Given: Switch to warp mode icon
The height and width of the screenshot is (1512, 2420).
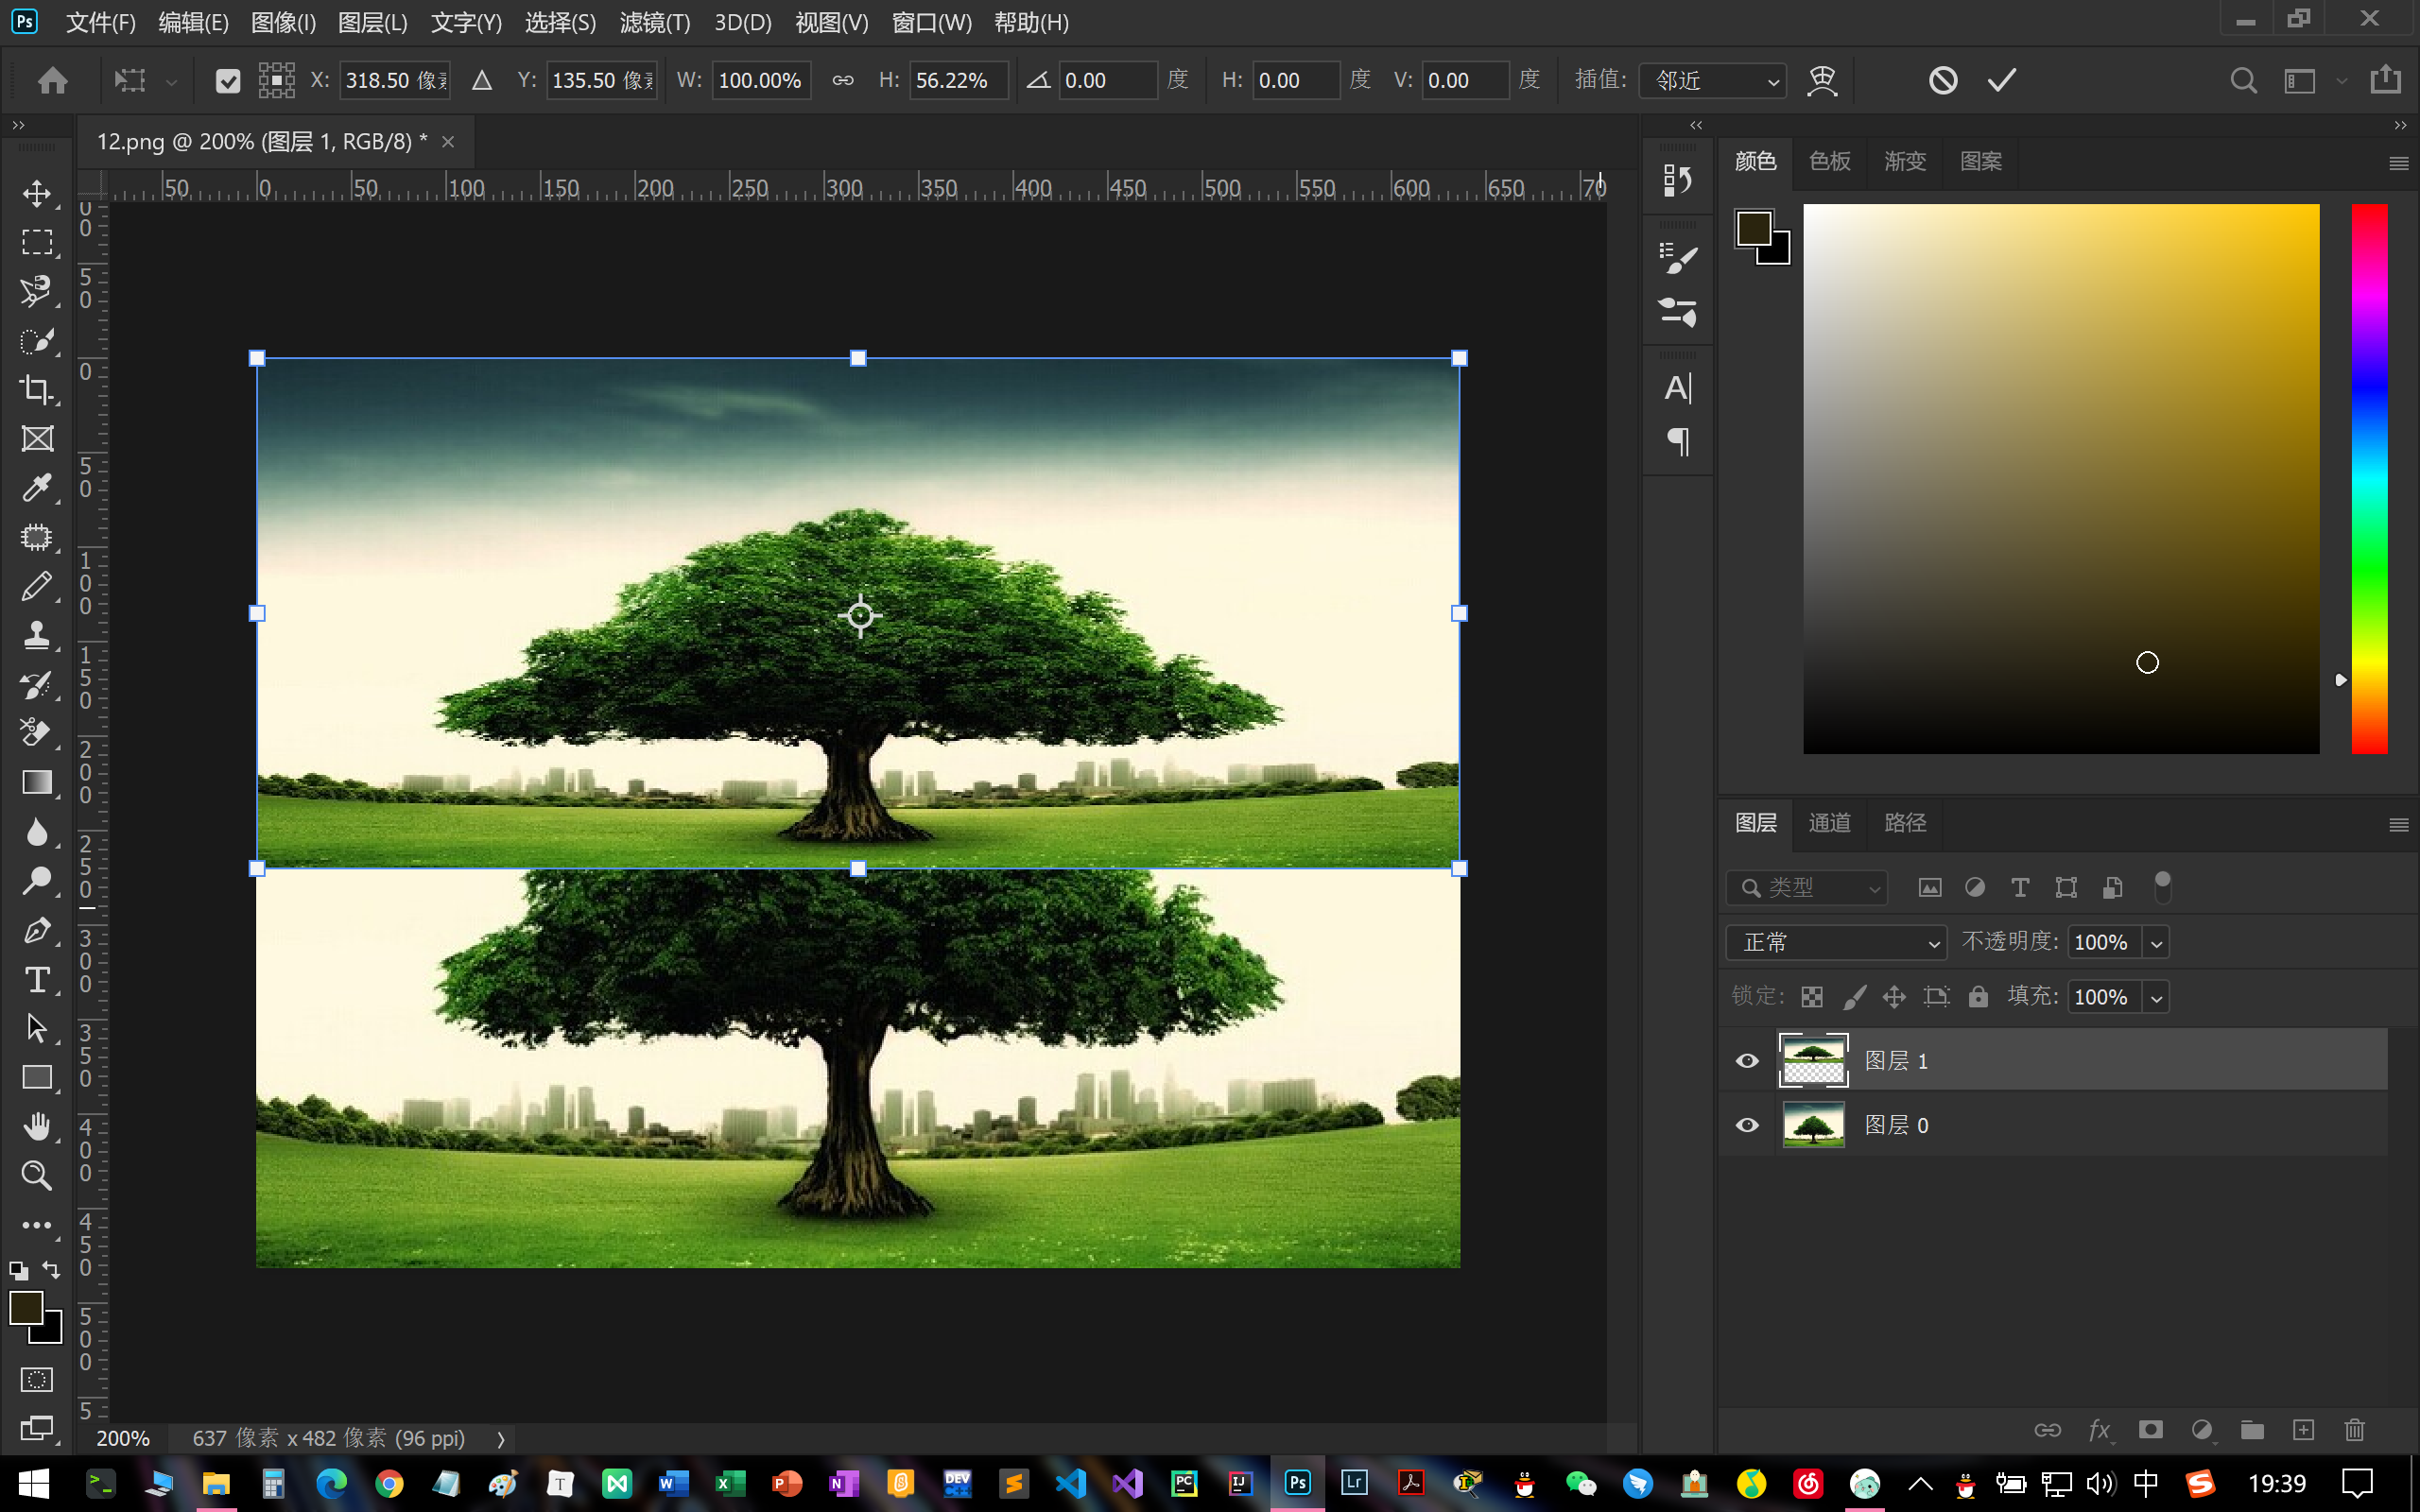Looking at the screenshot, I should pyautogui.click(x=1822, y=80).
